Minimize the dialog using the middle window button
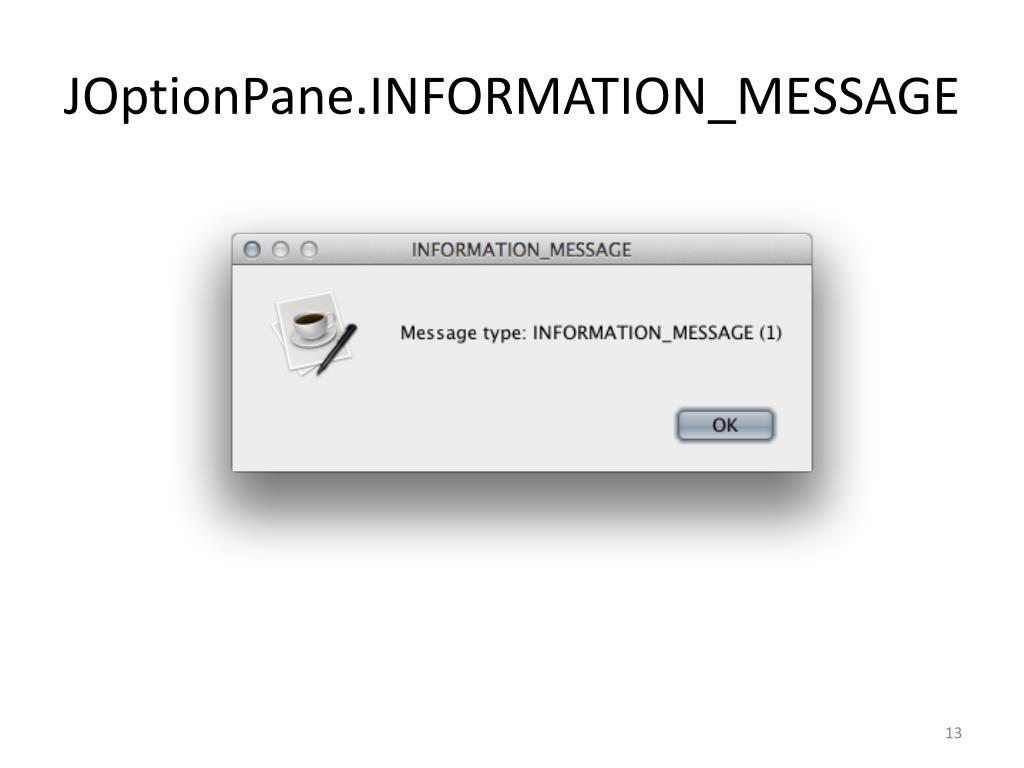Image resolution: width=1024 pixels, height=768 pixels. click(x=281, y=249)
